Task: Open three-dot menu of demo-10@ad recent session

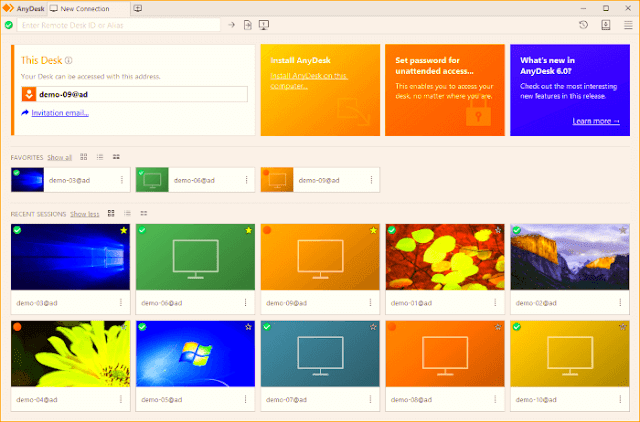Action: tap(620, 399)
